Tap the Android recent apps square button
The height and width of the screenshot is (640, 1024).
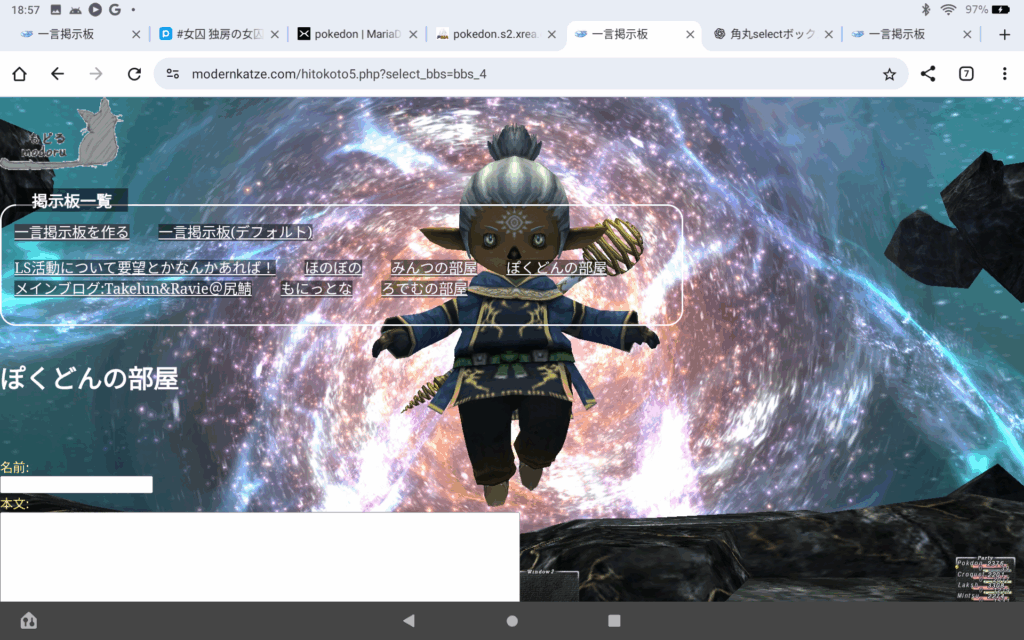coord(614,621)
